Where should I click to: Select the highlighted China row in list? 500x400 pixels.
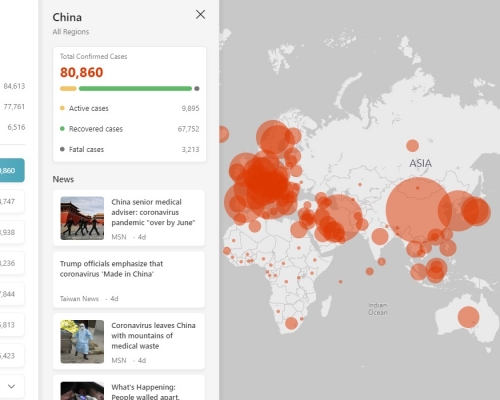tap(12, 170)
